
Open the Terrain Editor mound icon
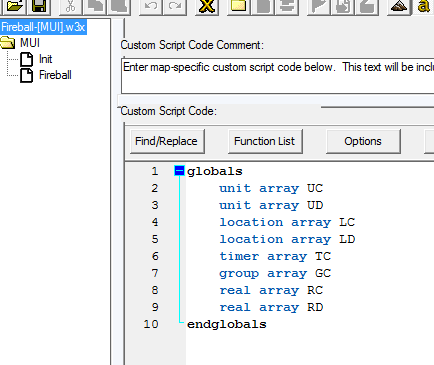click(399, 7)
